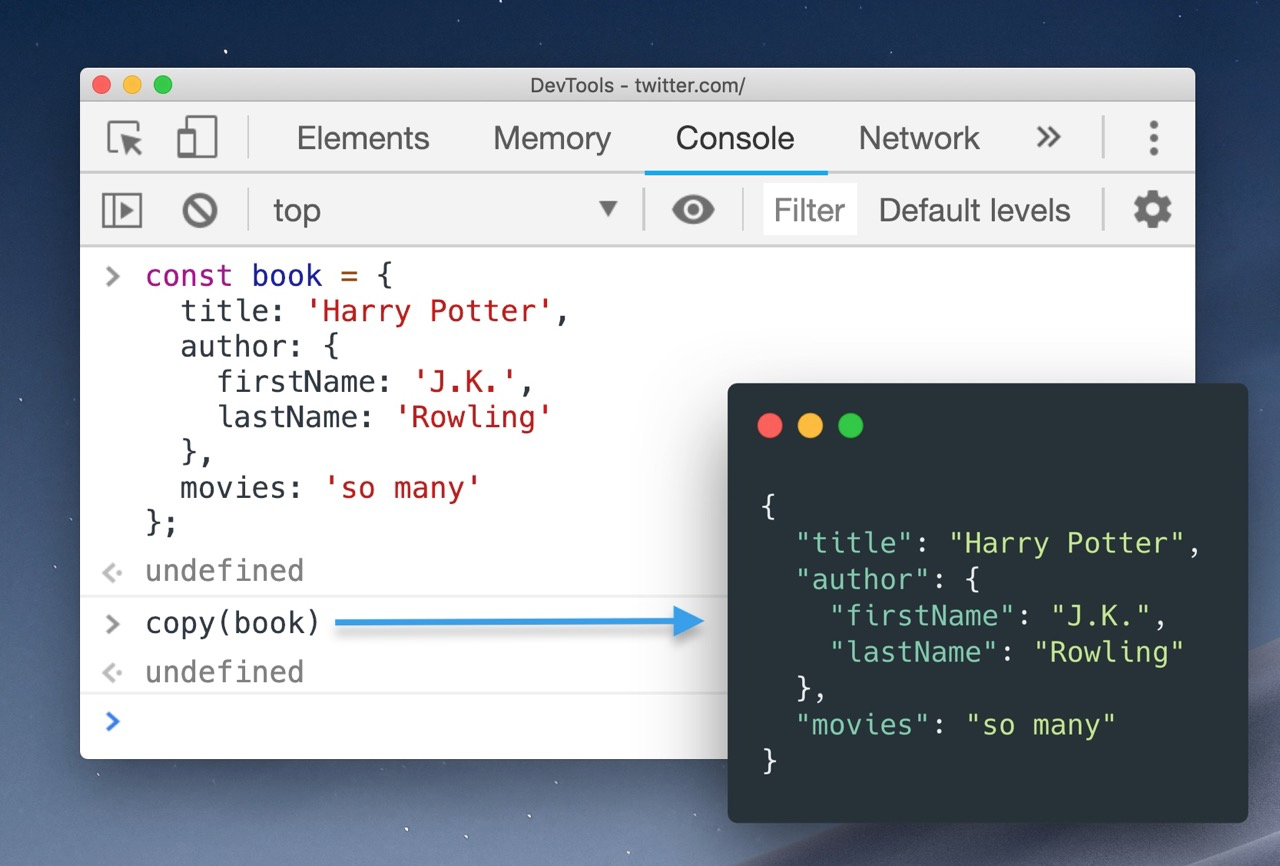Click the green zoom button on snippet window
Screen dimensions: 1280x866
tap(850, 425)
